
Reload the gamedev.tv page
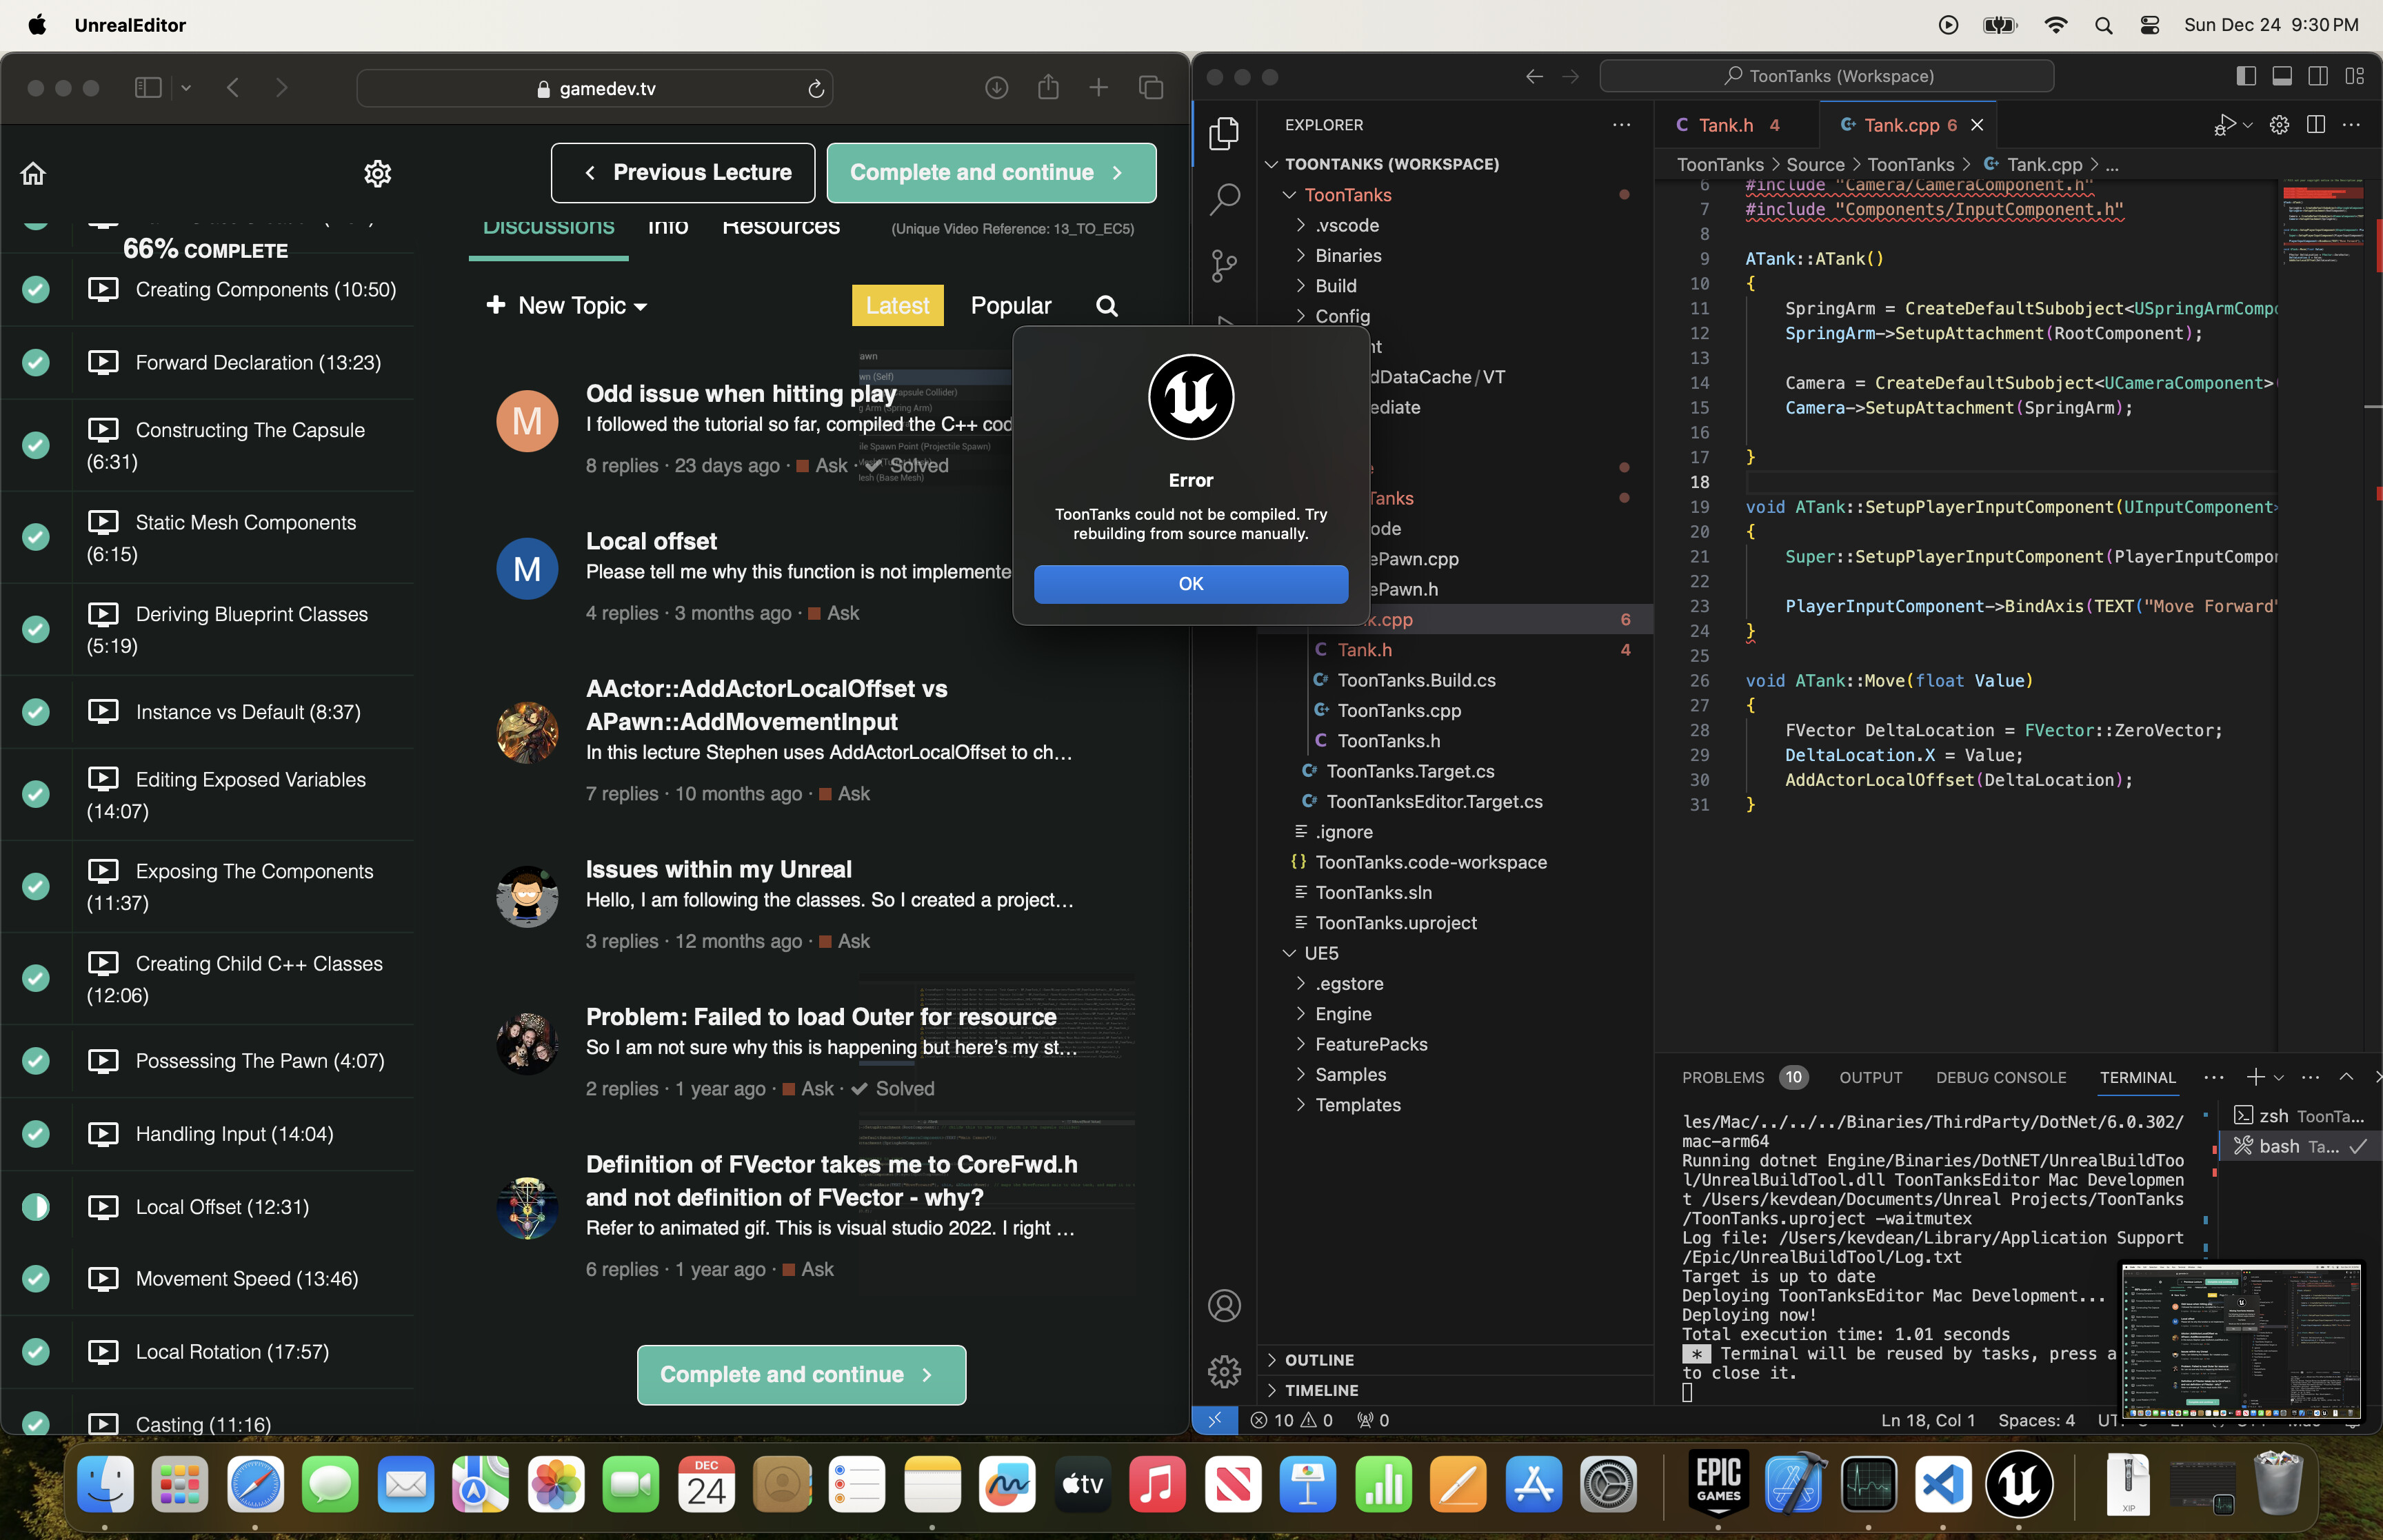pos(816,89)
